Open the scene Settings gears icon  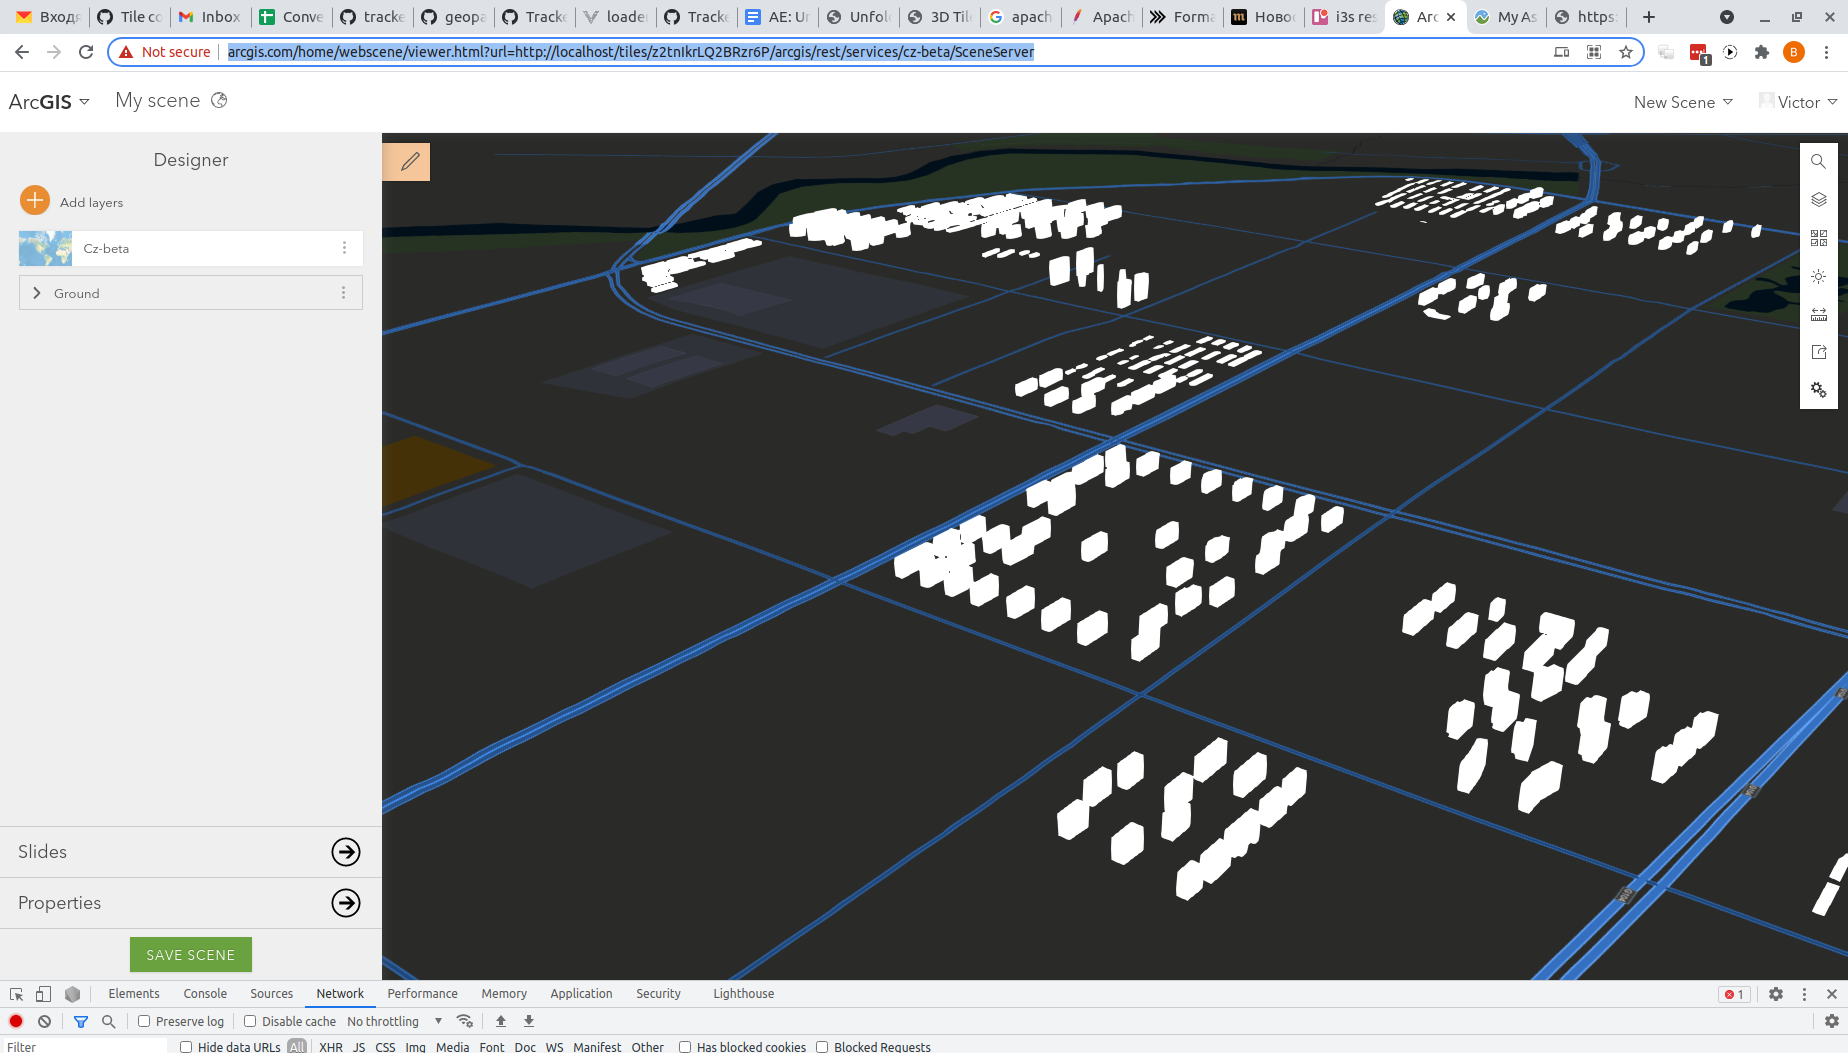click(1818, 390)
